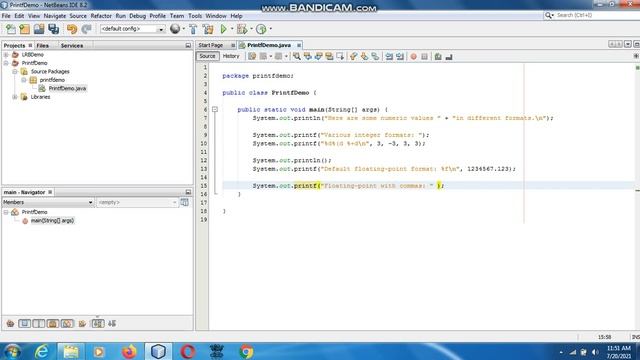Screen dimensions: 640x360
Task: Select main(String[] args) in Navigator
Action: (x=52, y=220)
